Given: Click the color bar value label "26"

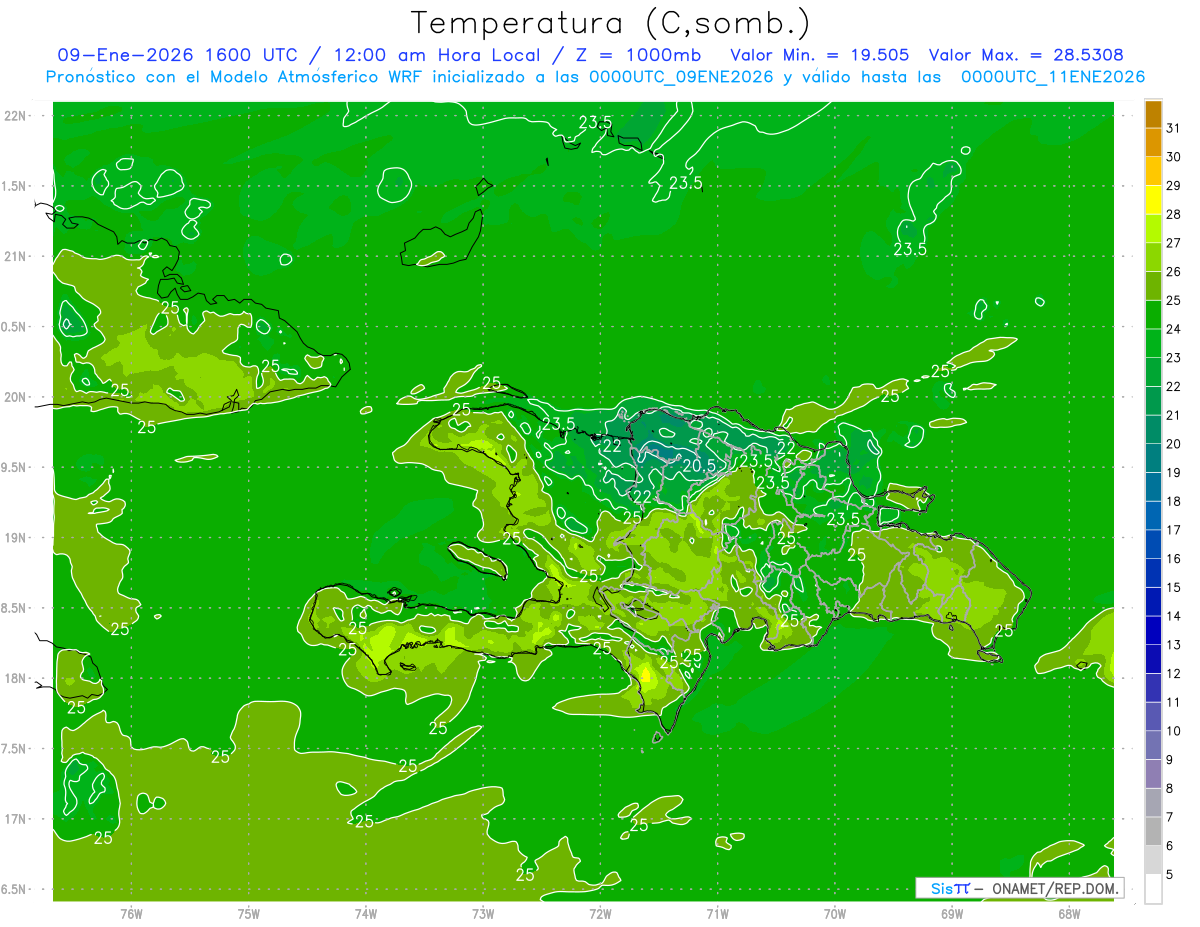Looking at the screenshot, I should click(x=1174, y=272).
